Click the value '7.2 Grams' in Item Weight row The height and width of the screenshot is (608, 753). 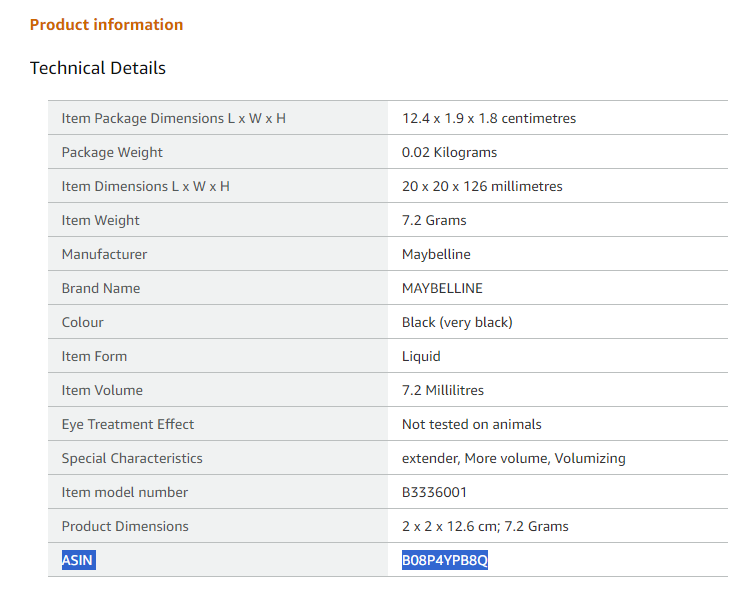pyautogui.click(x=434, y=220)
